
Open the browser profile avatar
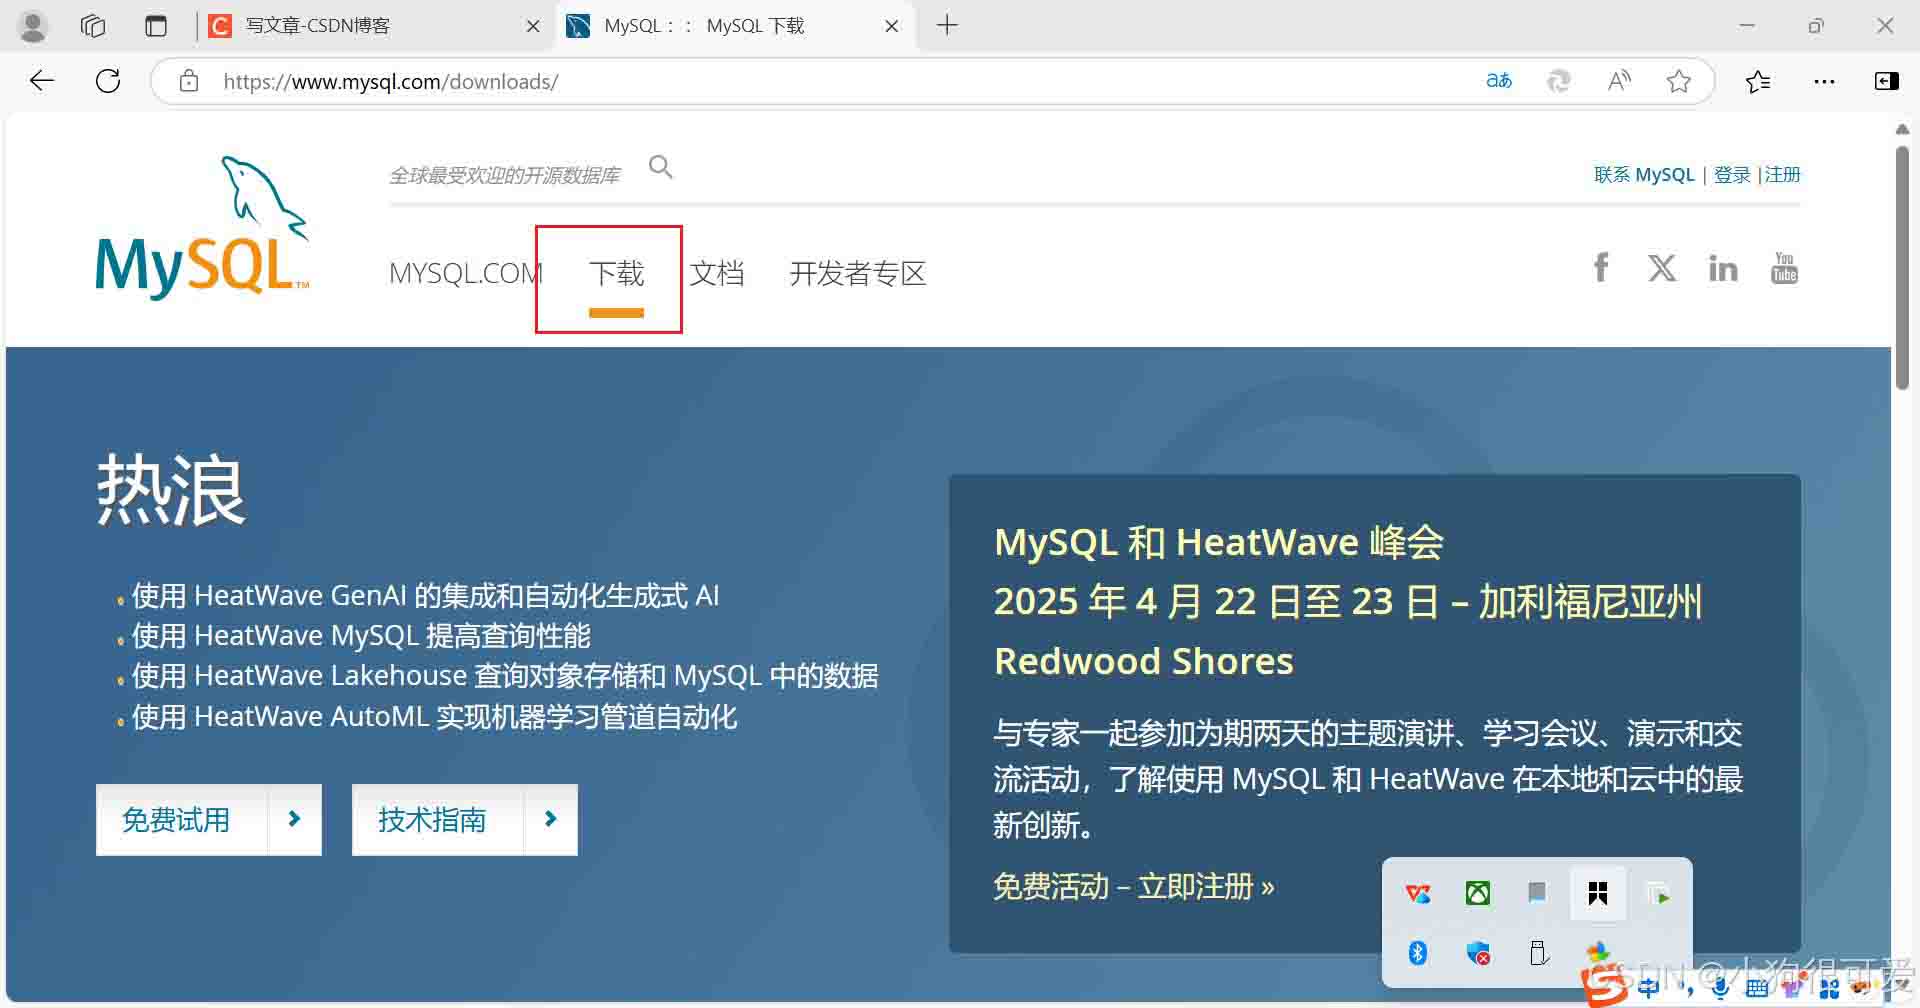33,26
